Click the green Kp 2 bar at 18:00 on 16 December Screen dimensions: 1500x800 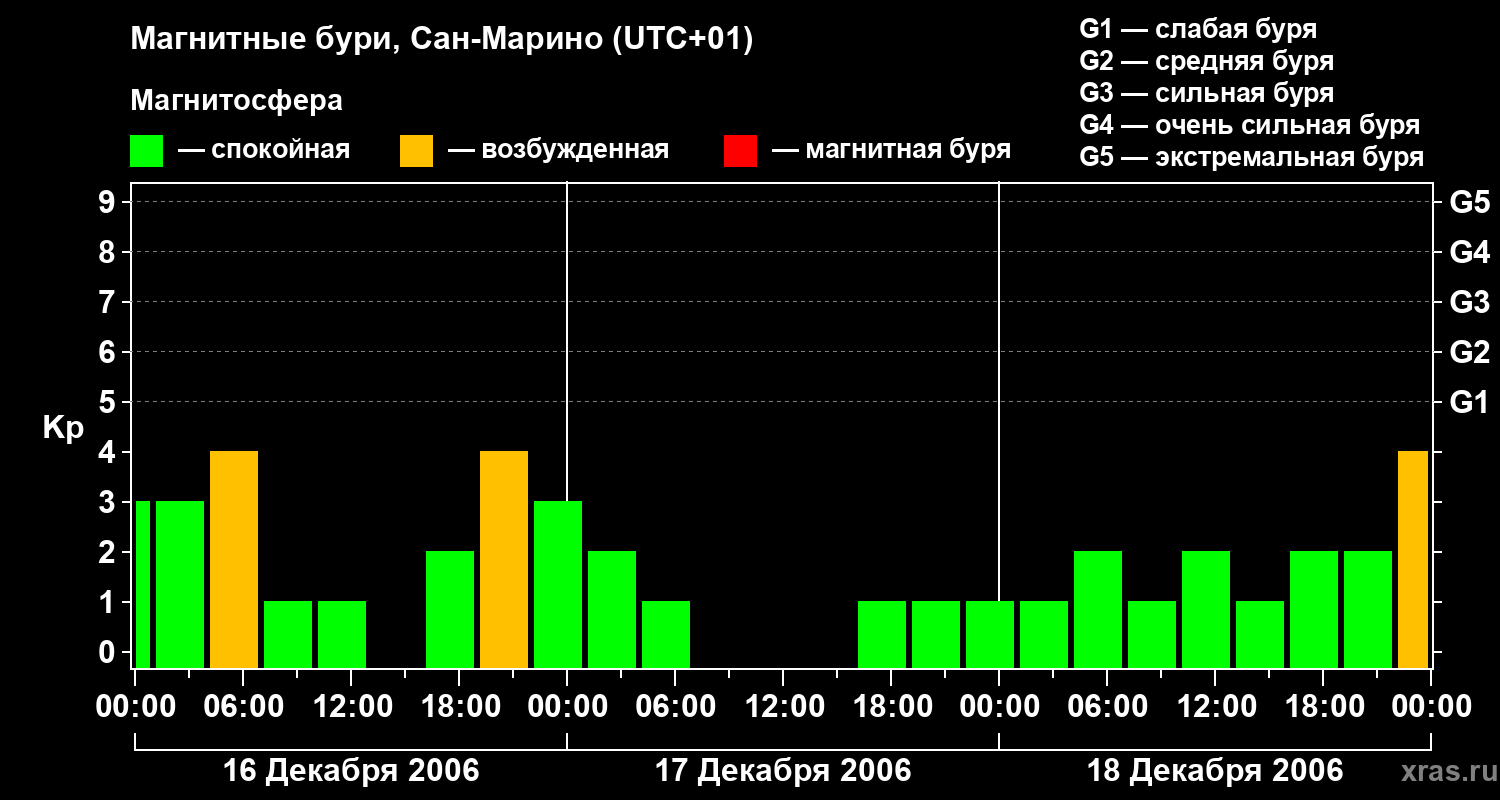coord(450,609)
